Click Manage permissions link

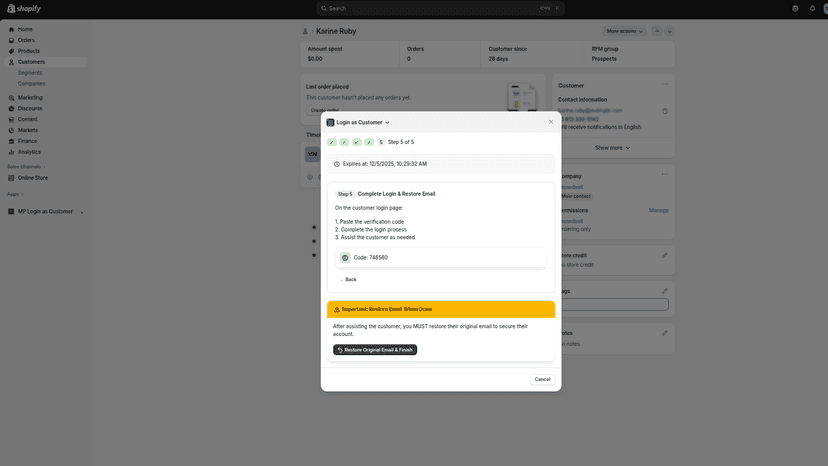658,210
